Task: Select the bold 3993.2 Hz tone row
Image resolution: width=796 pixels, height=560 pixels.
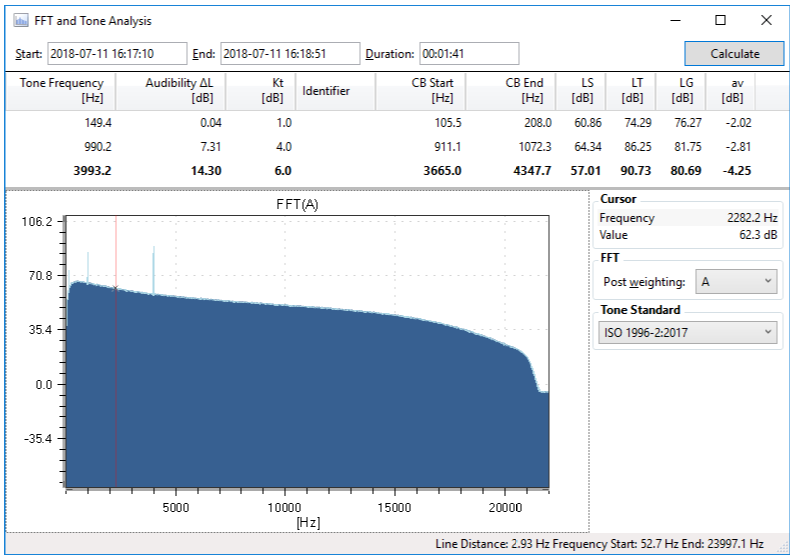Action: click(x=300, y=170)
